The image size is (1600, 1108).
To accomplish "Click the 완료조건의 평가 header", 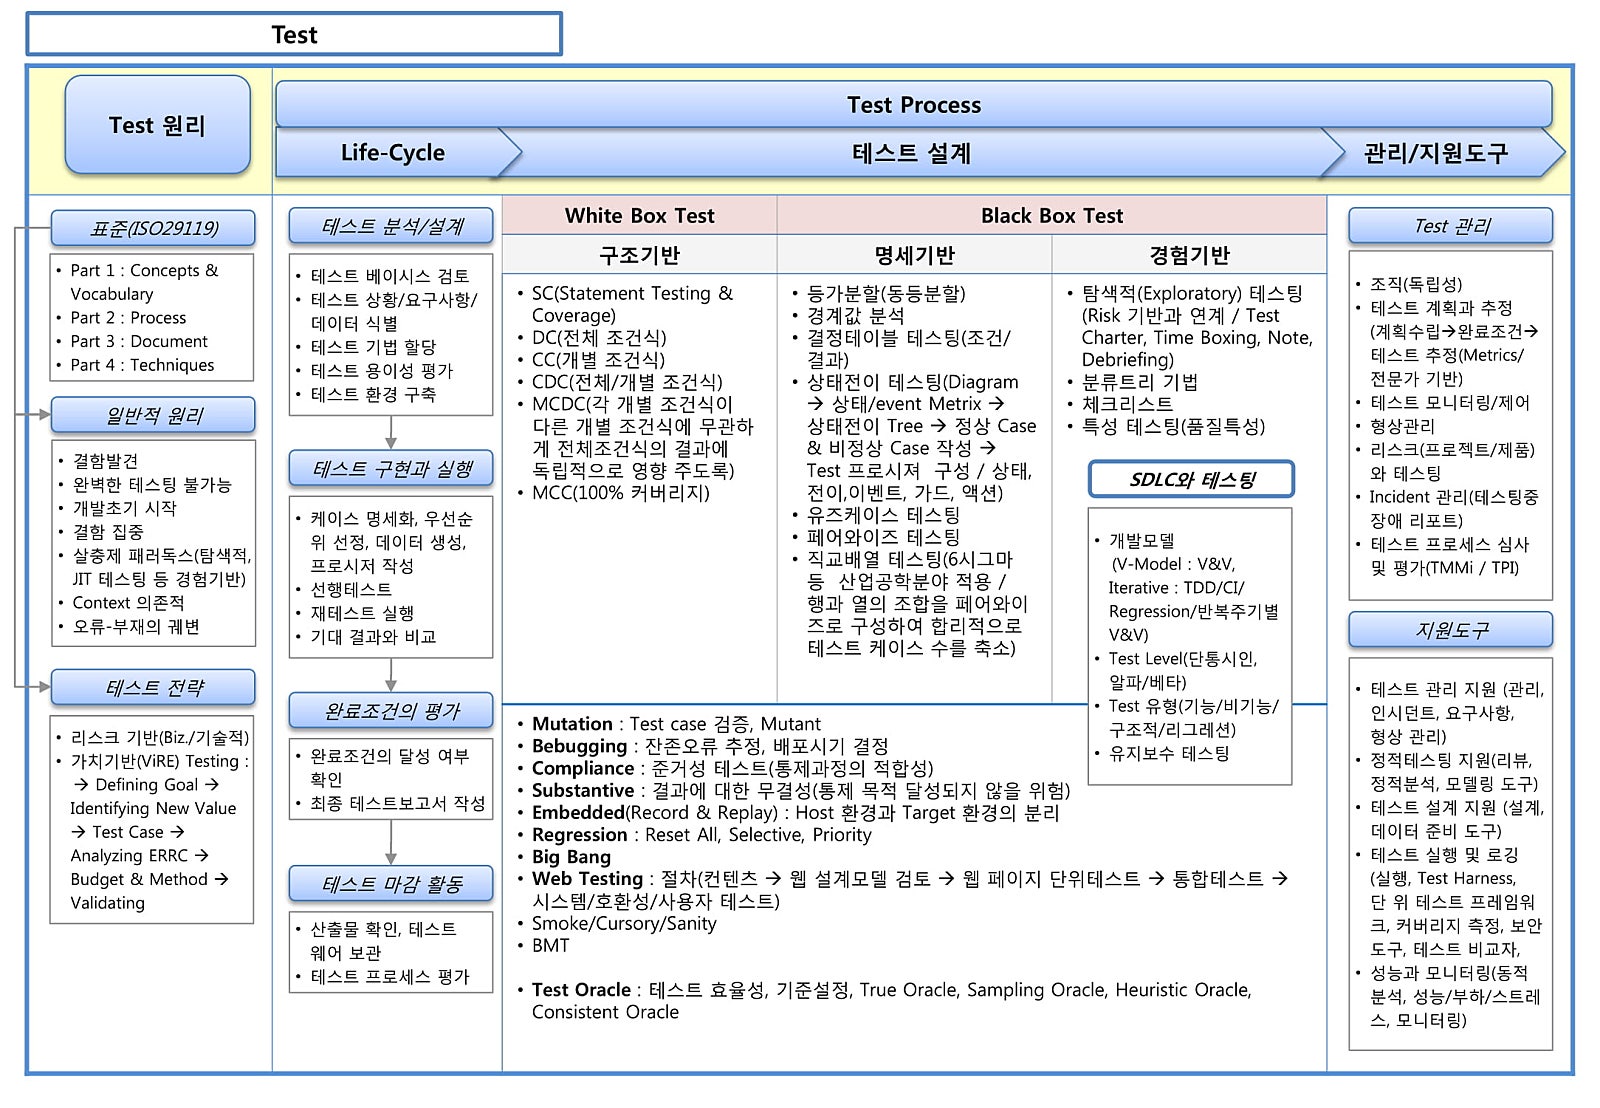I will [x=391, y=711].
